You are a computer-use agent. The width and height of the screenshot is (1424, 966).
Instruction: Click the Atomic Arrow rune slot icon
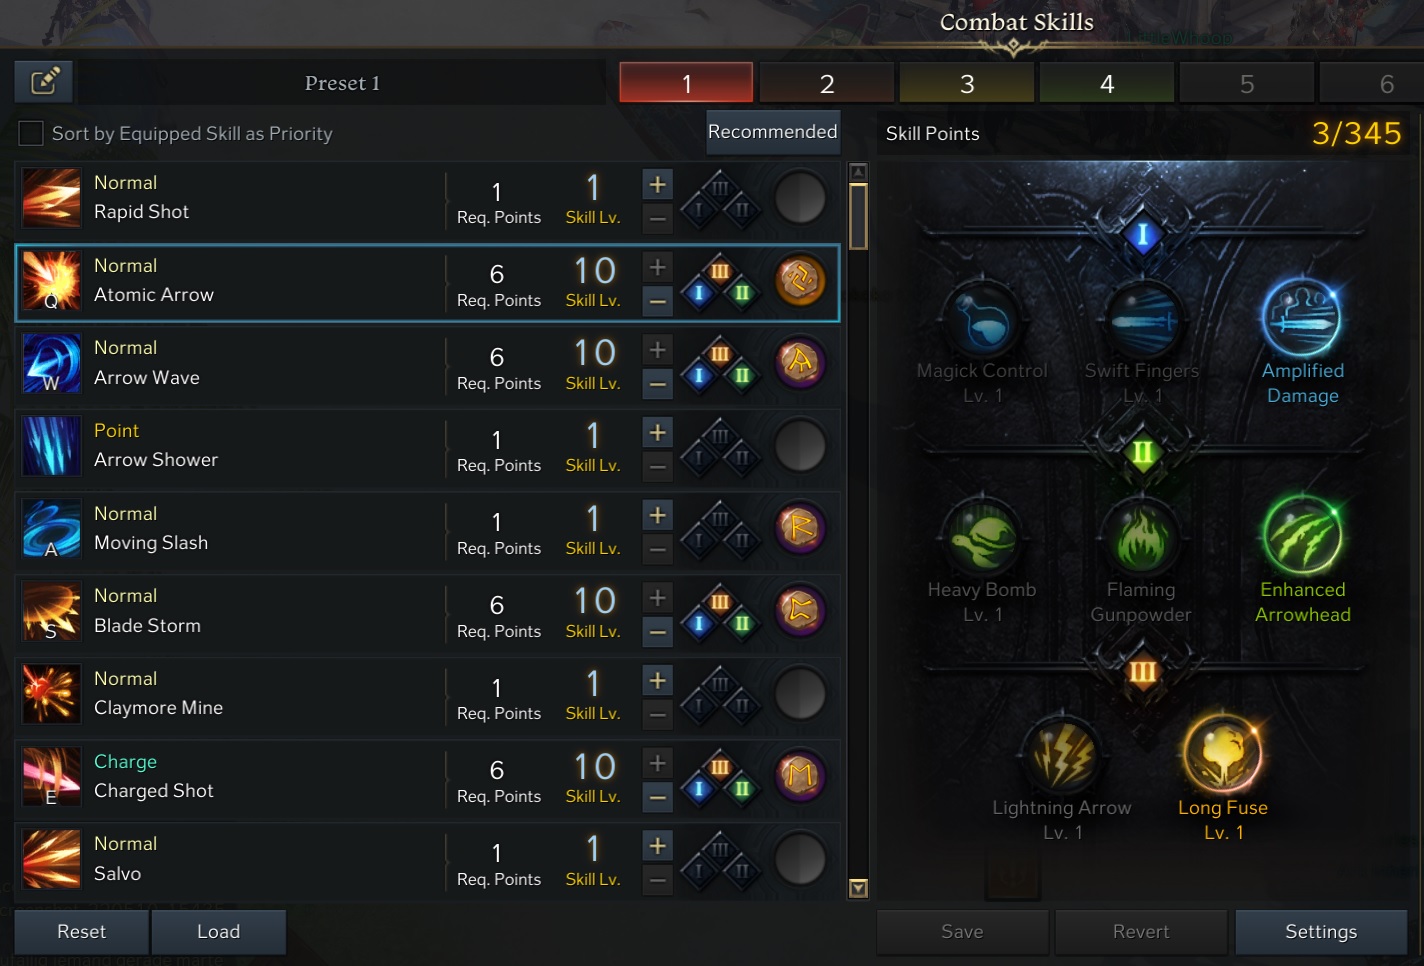(x=800, y=280)
